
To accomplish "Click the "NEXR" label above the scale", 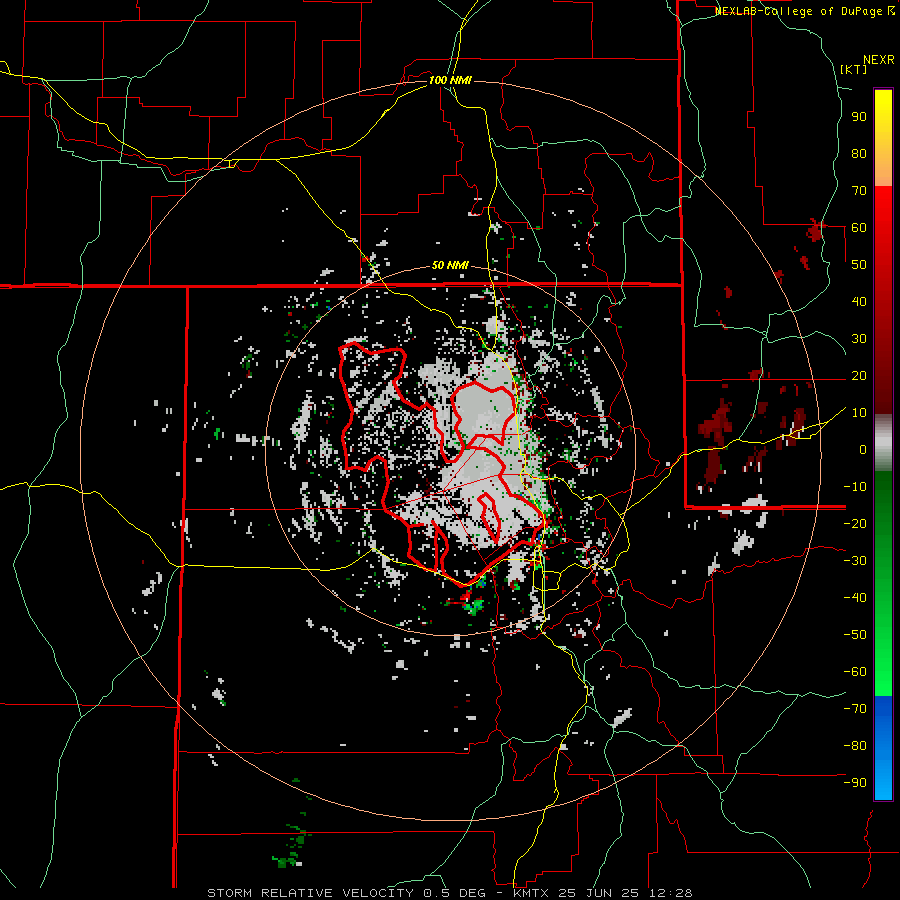I will coord(878,60).
